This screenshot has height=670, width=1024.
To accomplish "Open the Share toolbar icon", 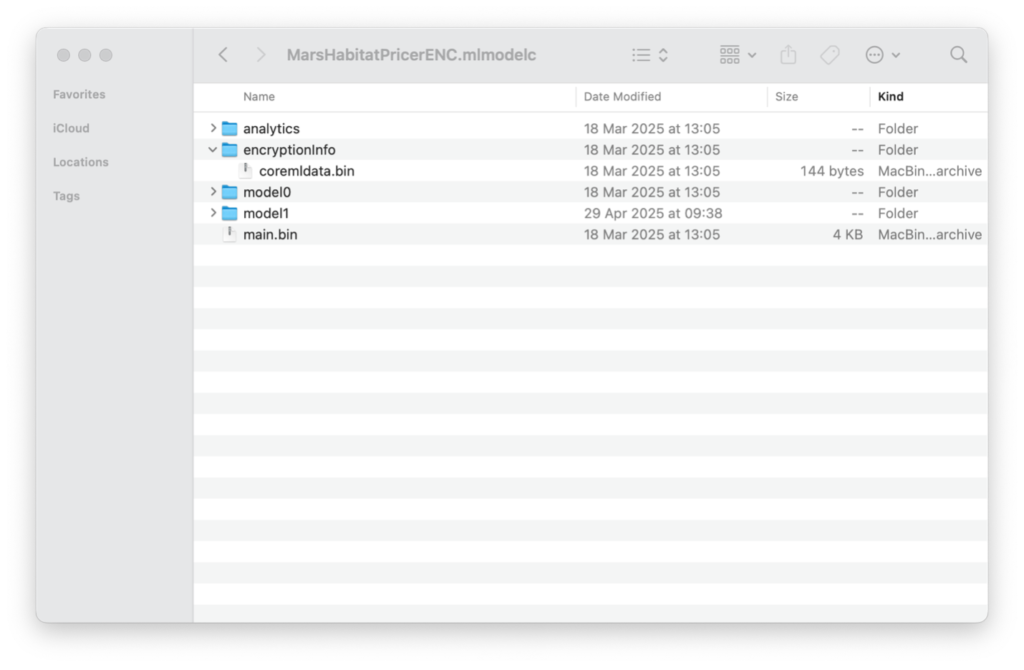I will (x=788, y=55).
